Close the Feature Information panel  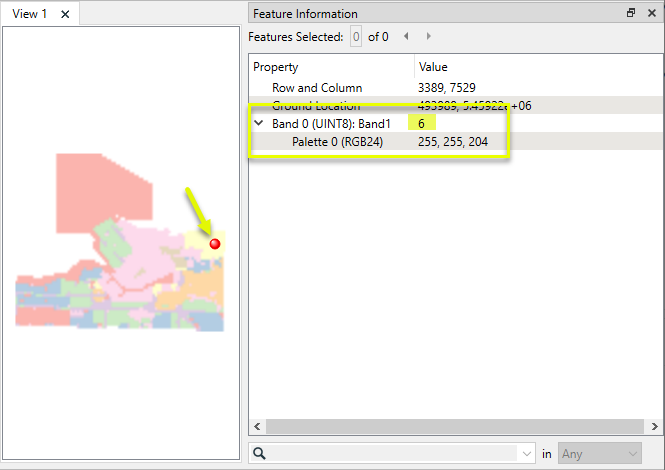click(650, 14)
